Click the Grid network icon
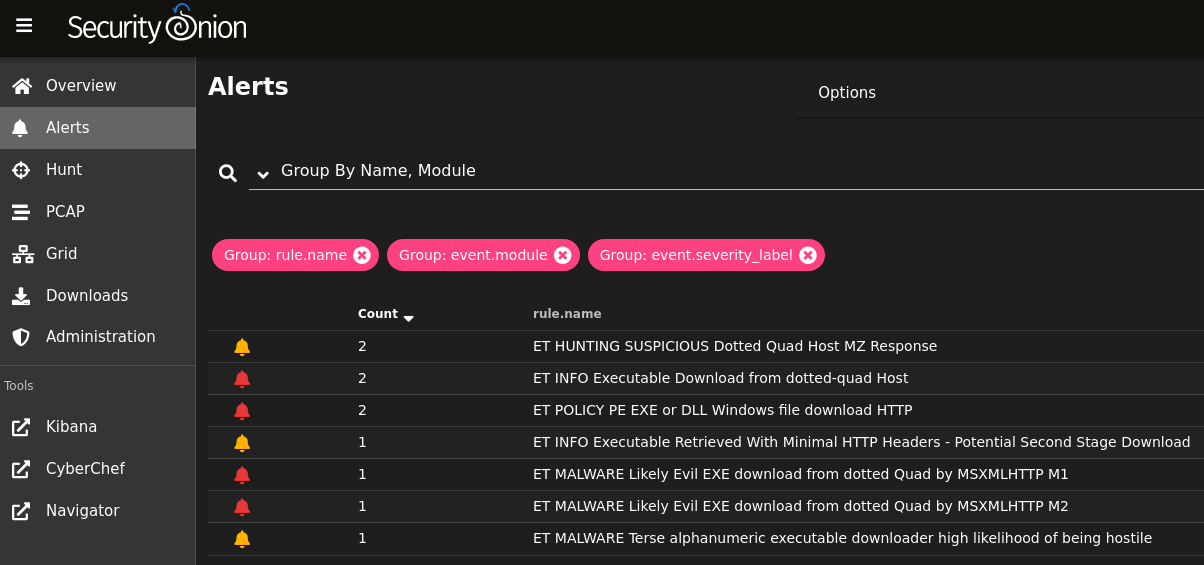This screenshot has width=1204, height=565. pyautogui.click(x=22, y=254)
